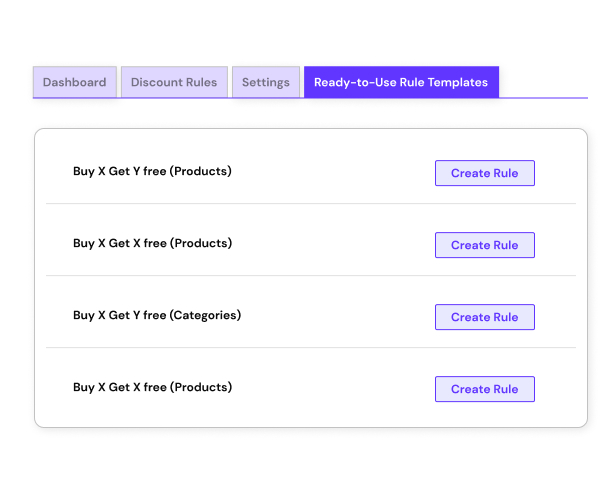Click Create Rule in the last template row
The image size is (610, 500).
[485, 389]
